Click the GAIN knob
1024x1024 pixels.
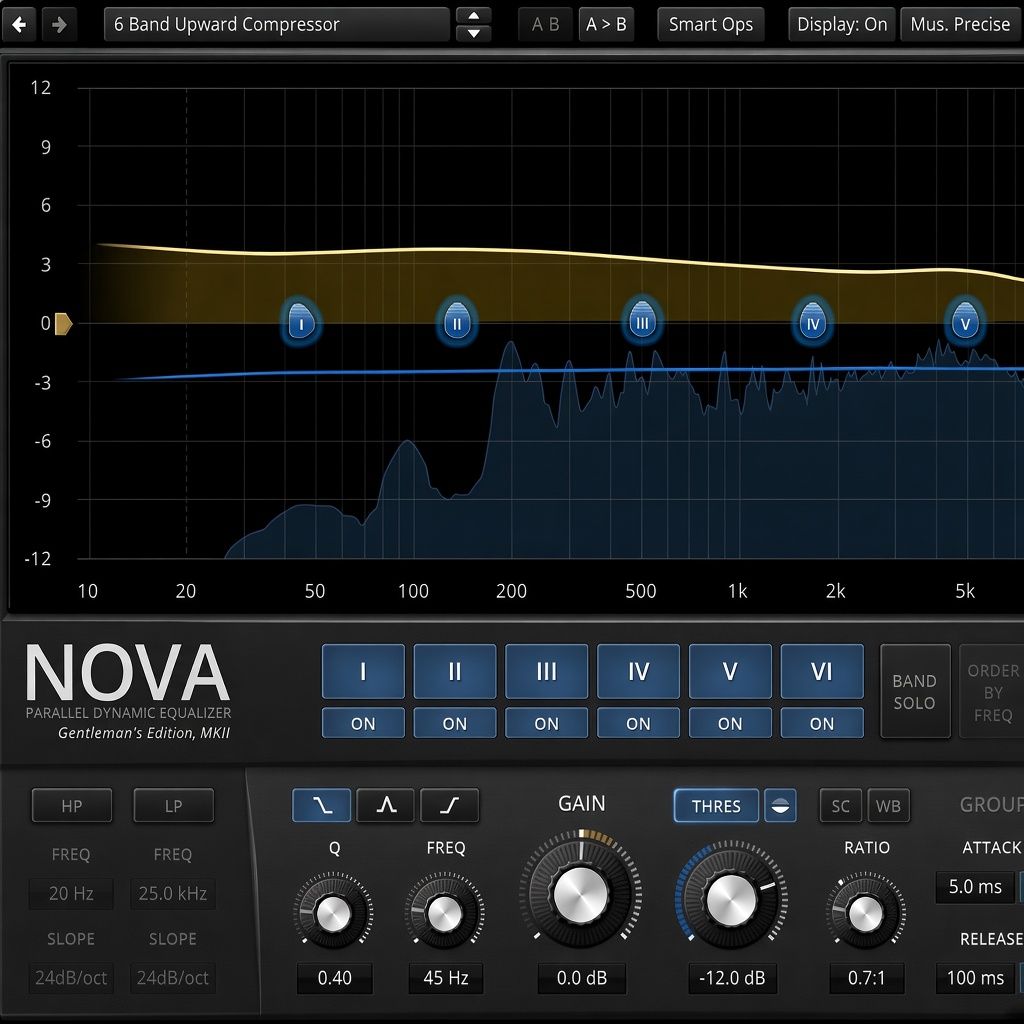(581, 895)
